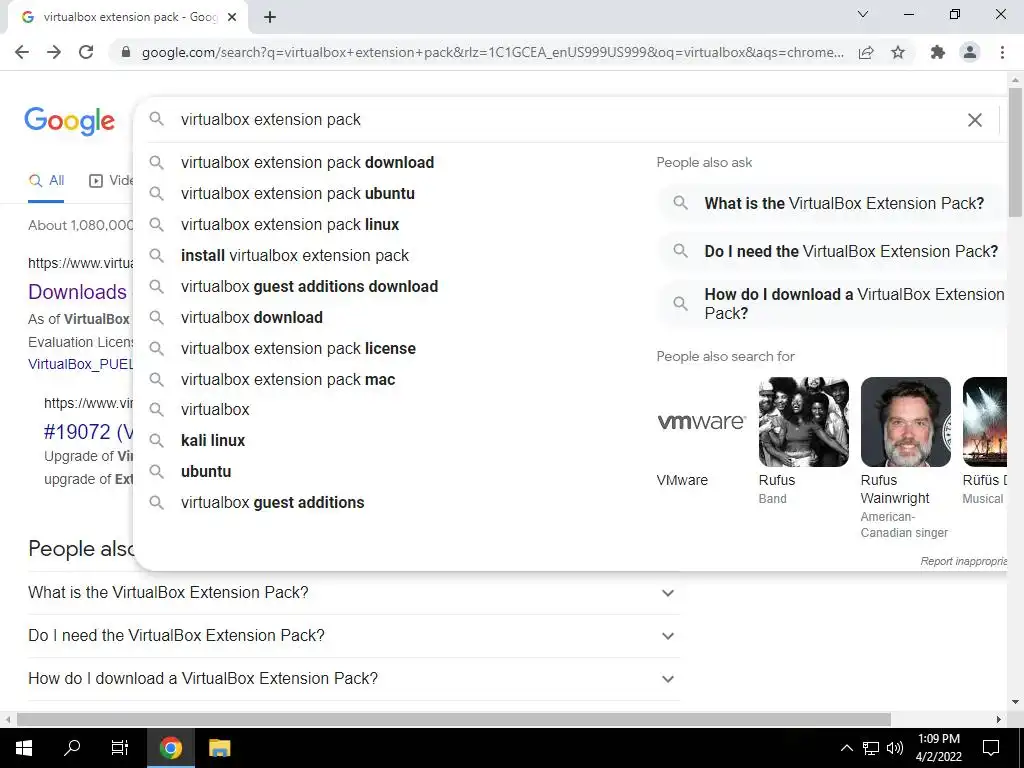Click the share page icon in address bar
The width and height of the screenshot is (1024, 768).
866,52
